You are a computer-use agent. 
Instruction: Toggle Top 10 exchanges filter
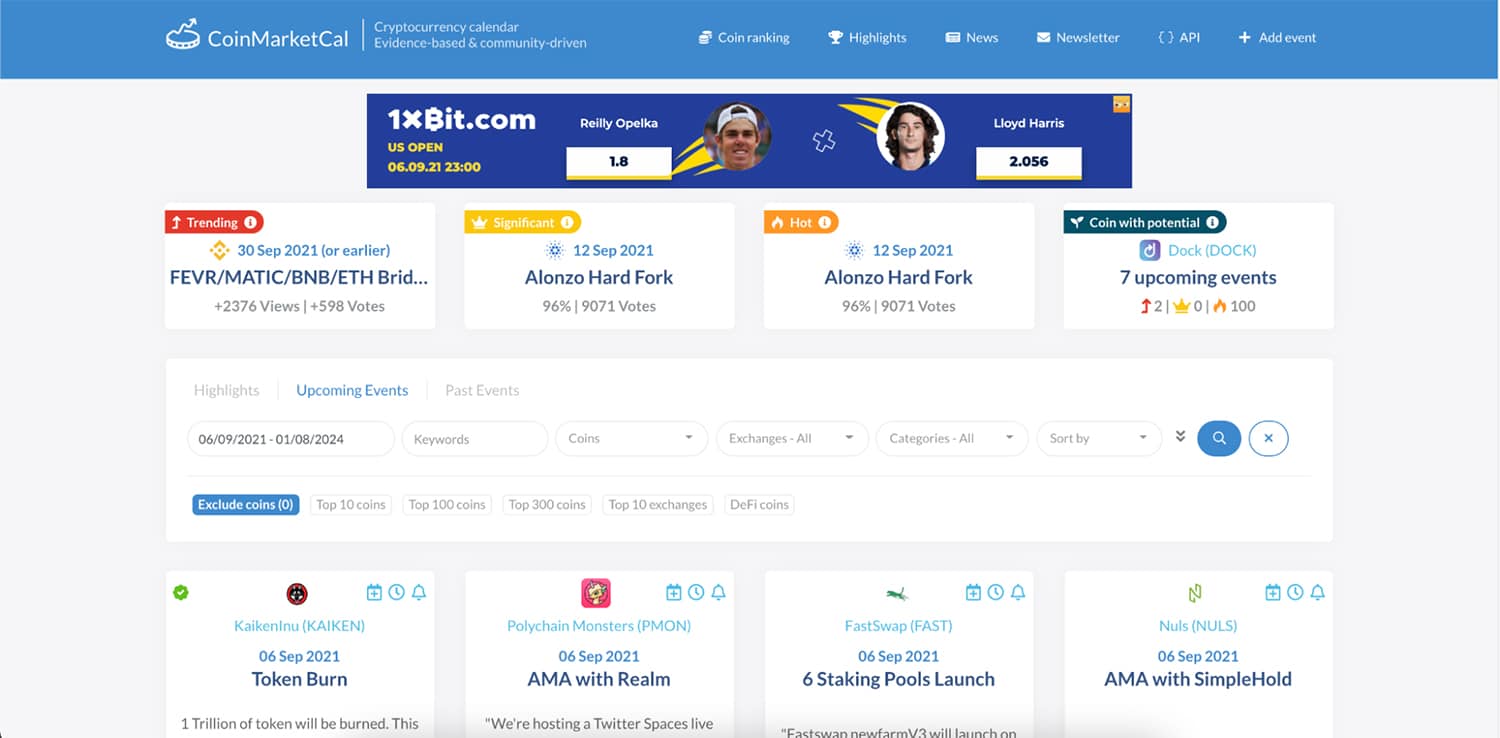click(658, 505)
